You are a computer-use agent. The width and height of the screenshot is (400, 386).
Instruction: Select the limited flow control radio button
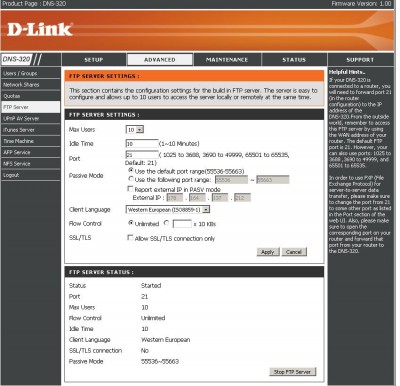pos(166,223)
